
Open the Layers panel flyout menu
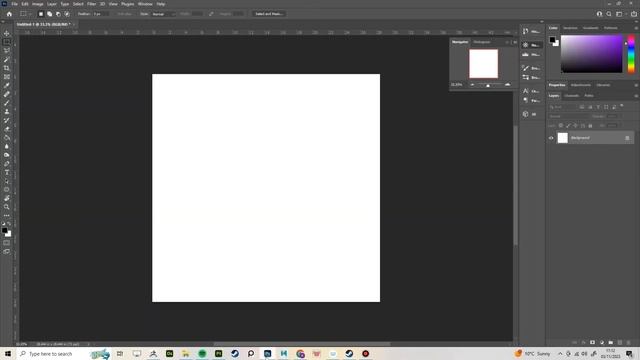pyautogui.click(x=636, y=96)
